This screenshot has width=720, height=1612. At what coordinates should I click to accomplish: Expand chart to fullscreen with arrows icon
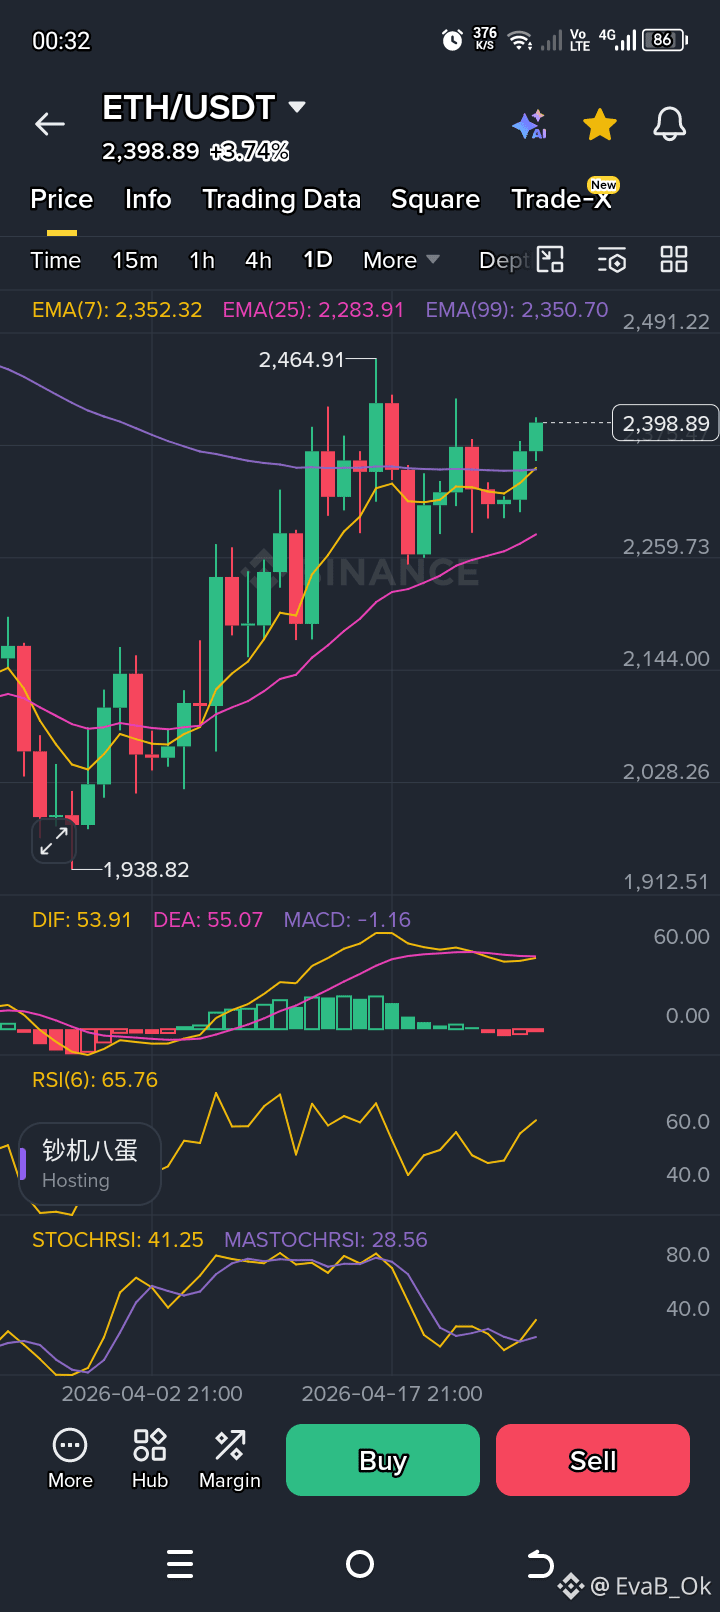tap(54, 841)
